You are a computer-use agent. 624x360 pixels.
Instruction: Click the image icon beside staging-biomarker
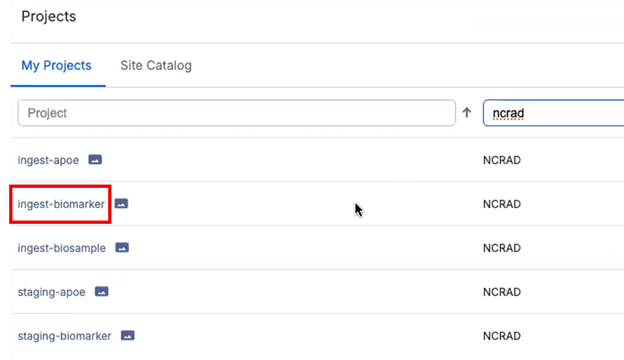[x=128, y=335]
